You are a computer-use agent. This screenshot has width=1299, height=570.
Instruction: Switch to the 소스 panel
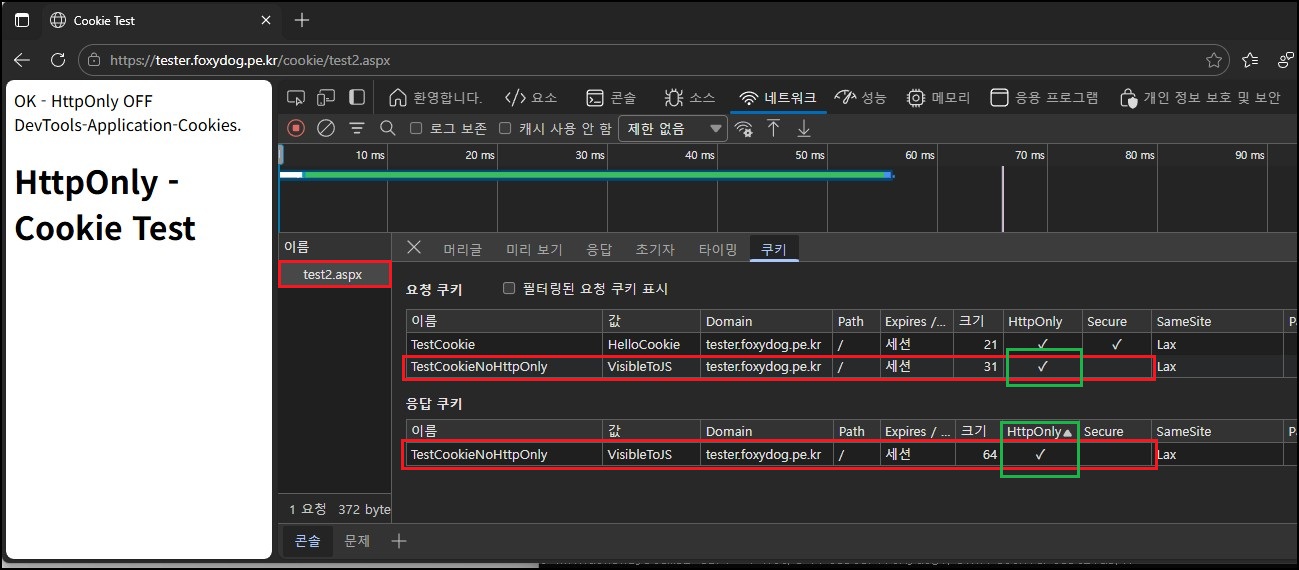click(x=690, y=97)
